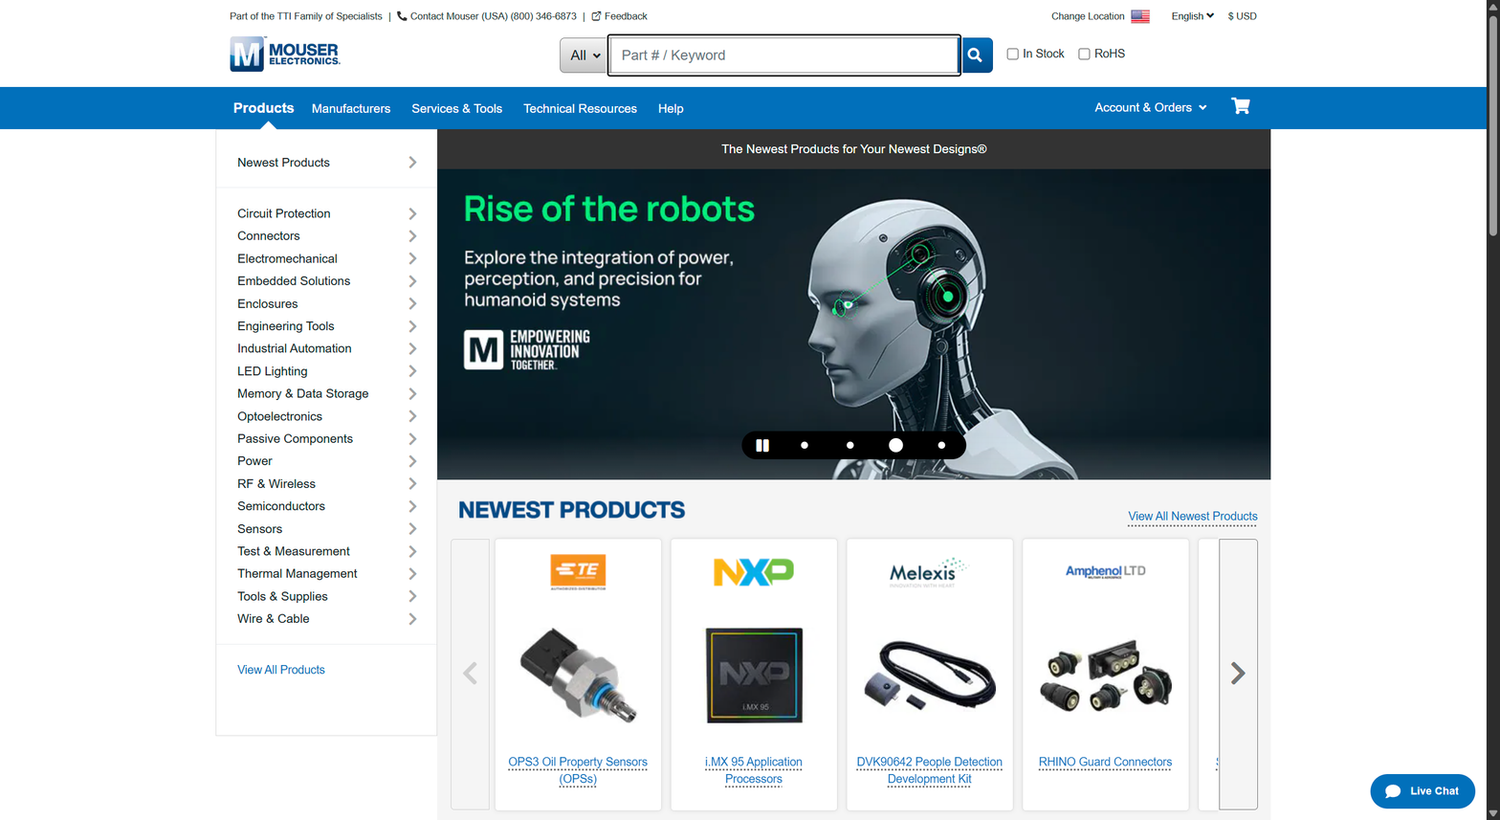Jump to second carousel slide dot
The width and height of the screenshot is (1500, 820).
point(850,446)
